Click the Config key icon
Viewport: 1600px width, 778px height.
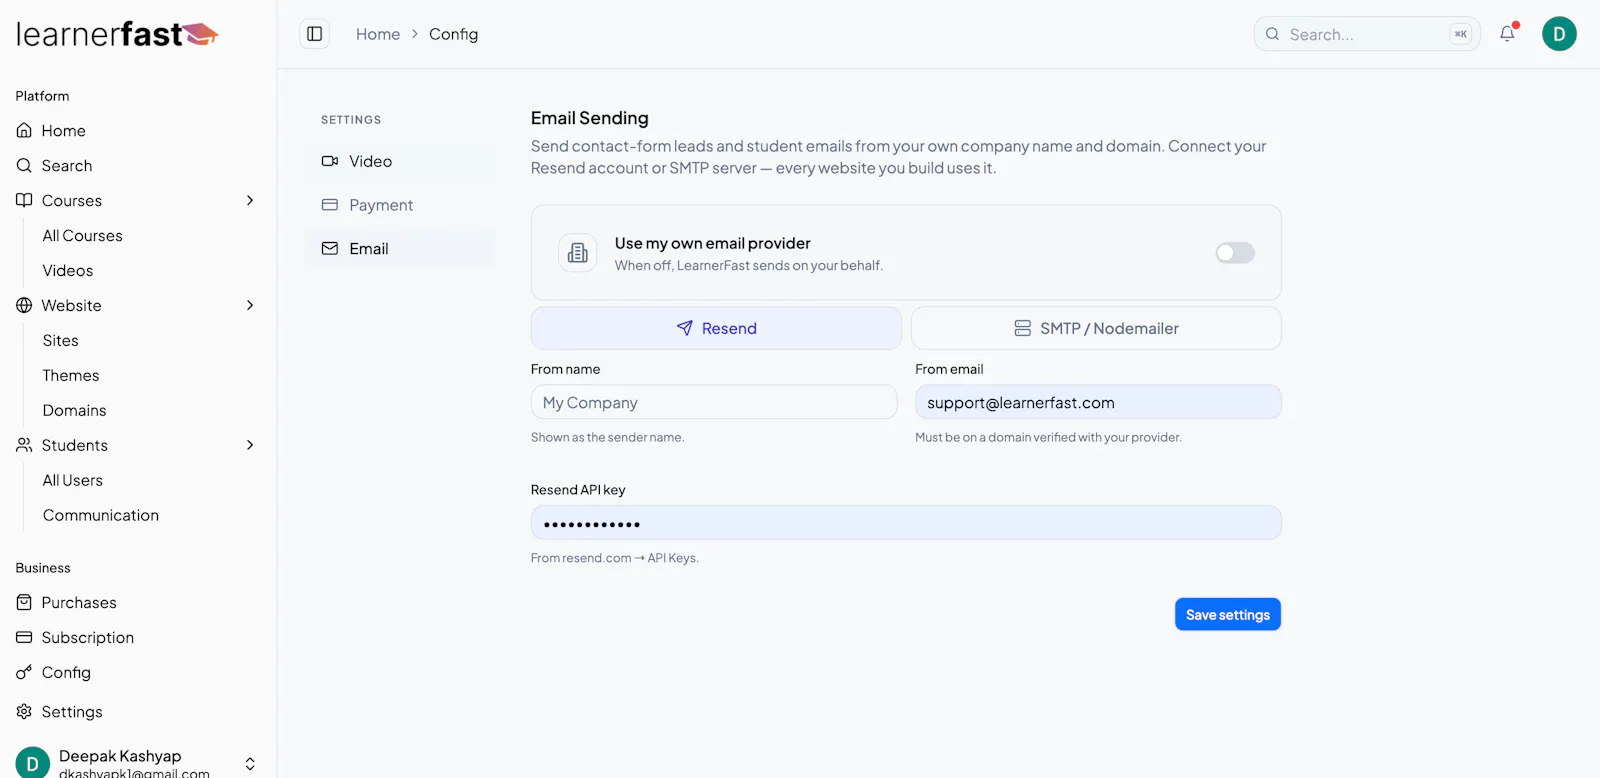coord(24,672)
